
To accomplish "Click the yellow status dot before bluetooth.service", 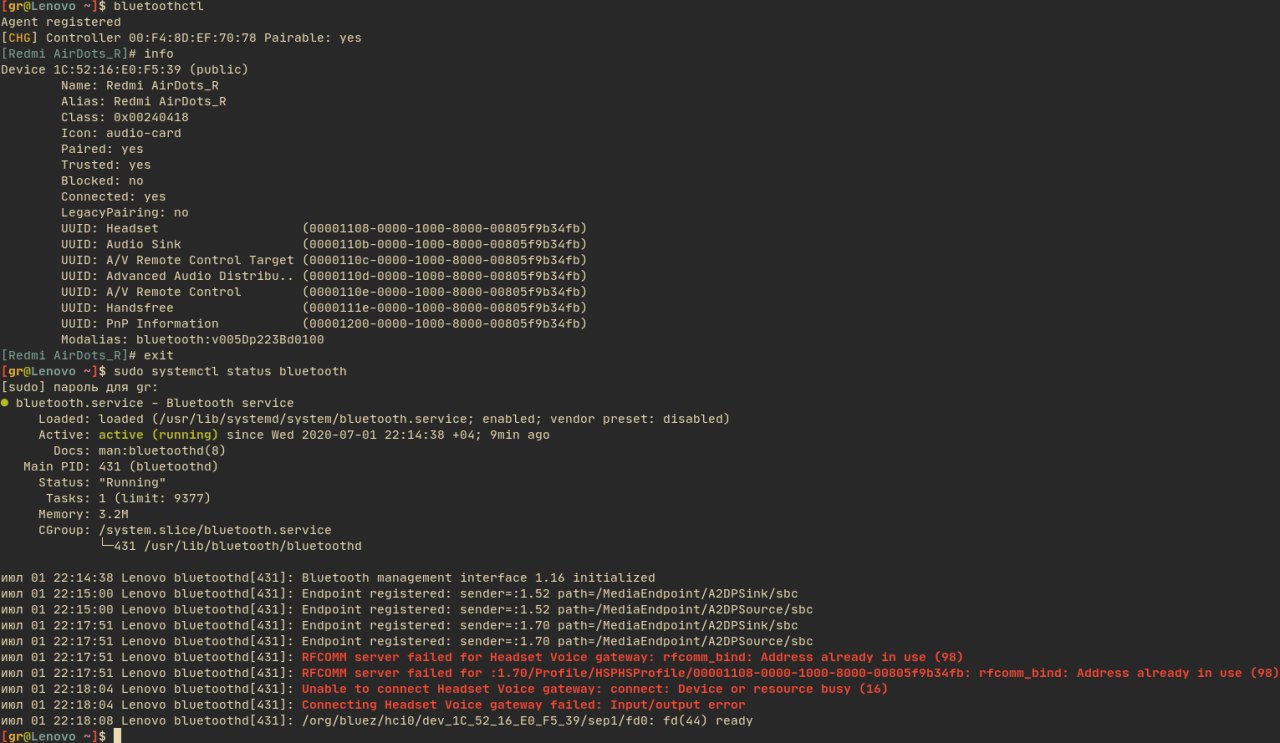I will 5,403.
